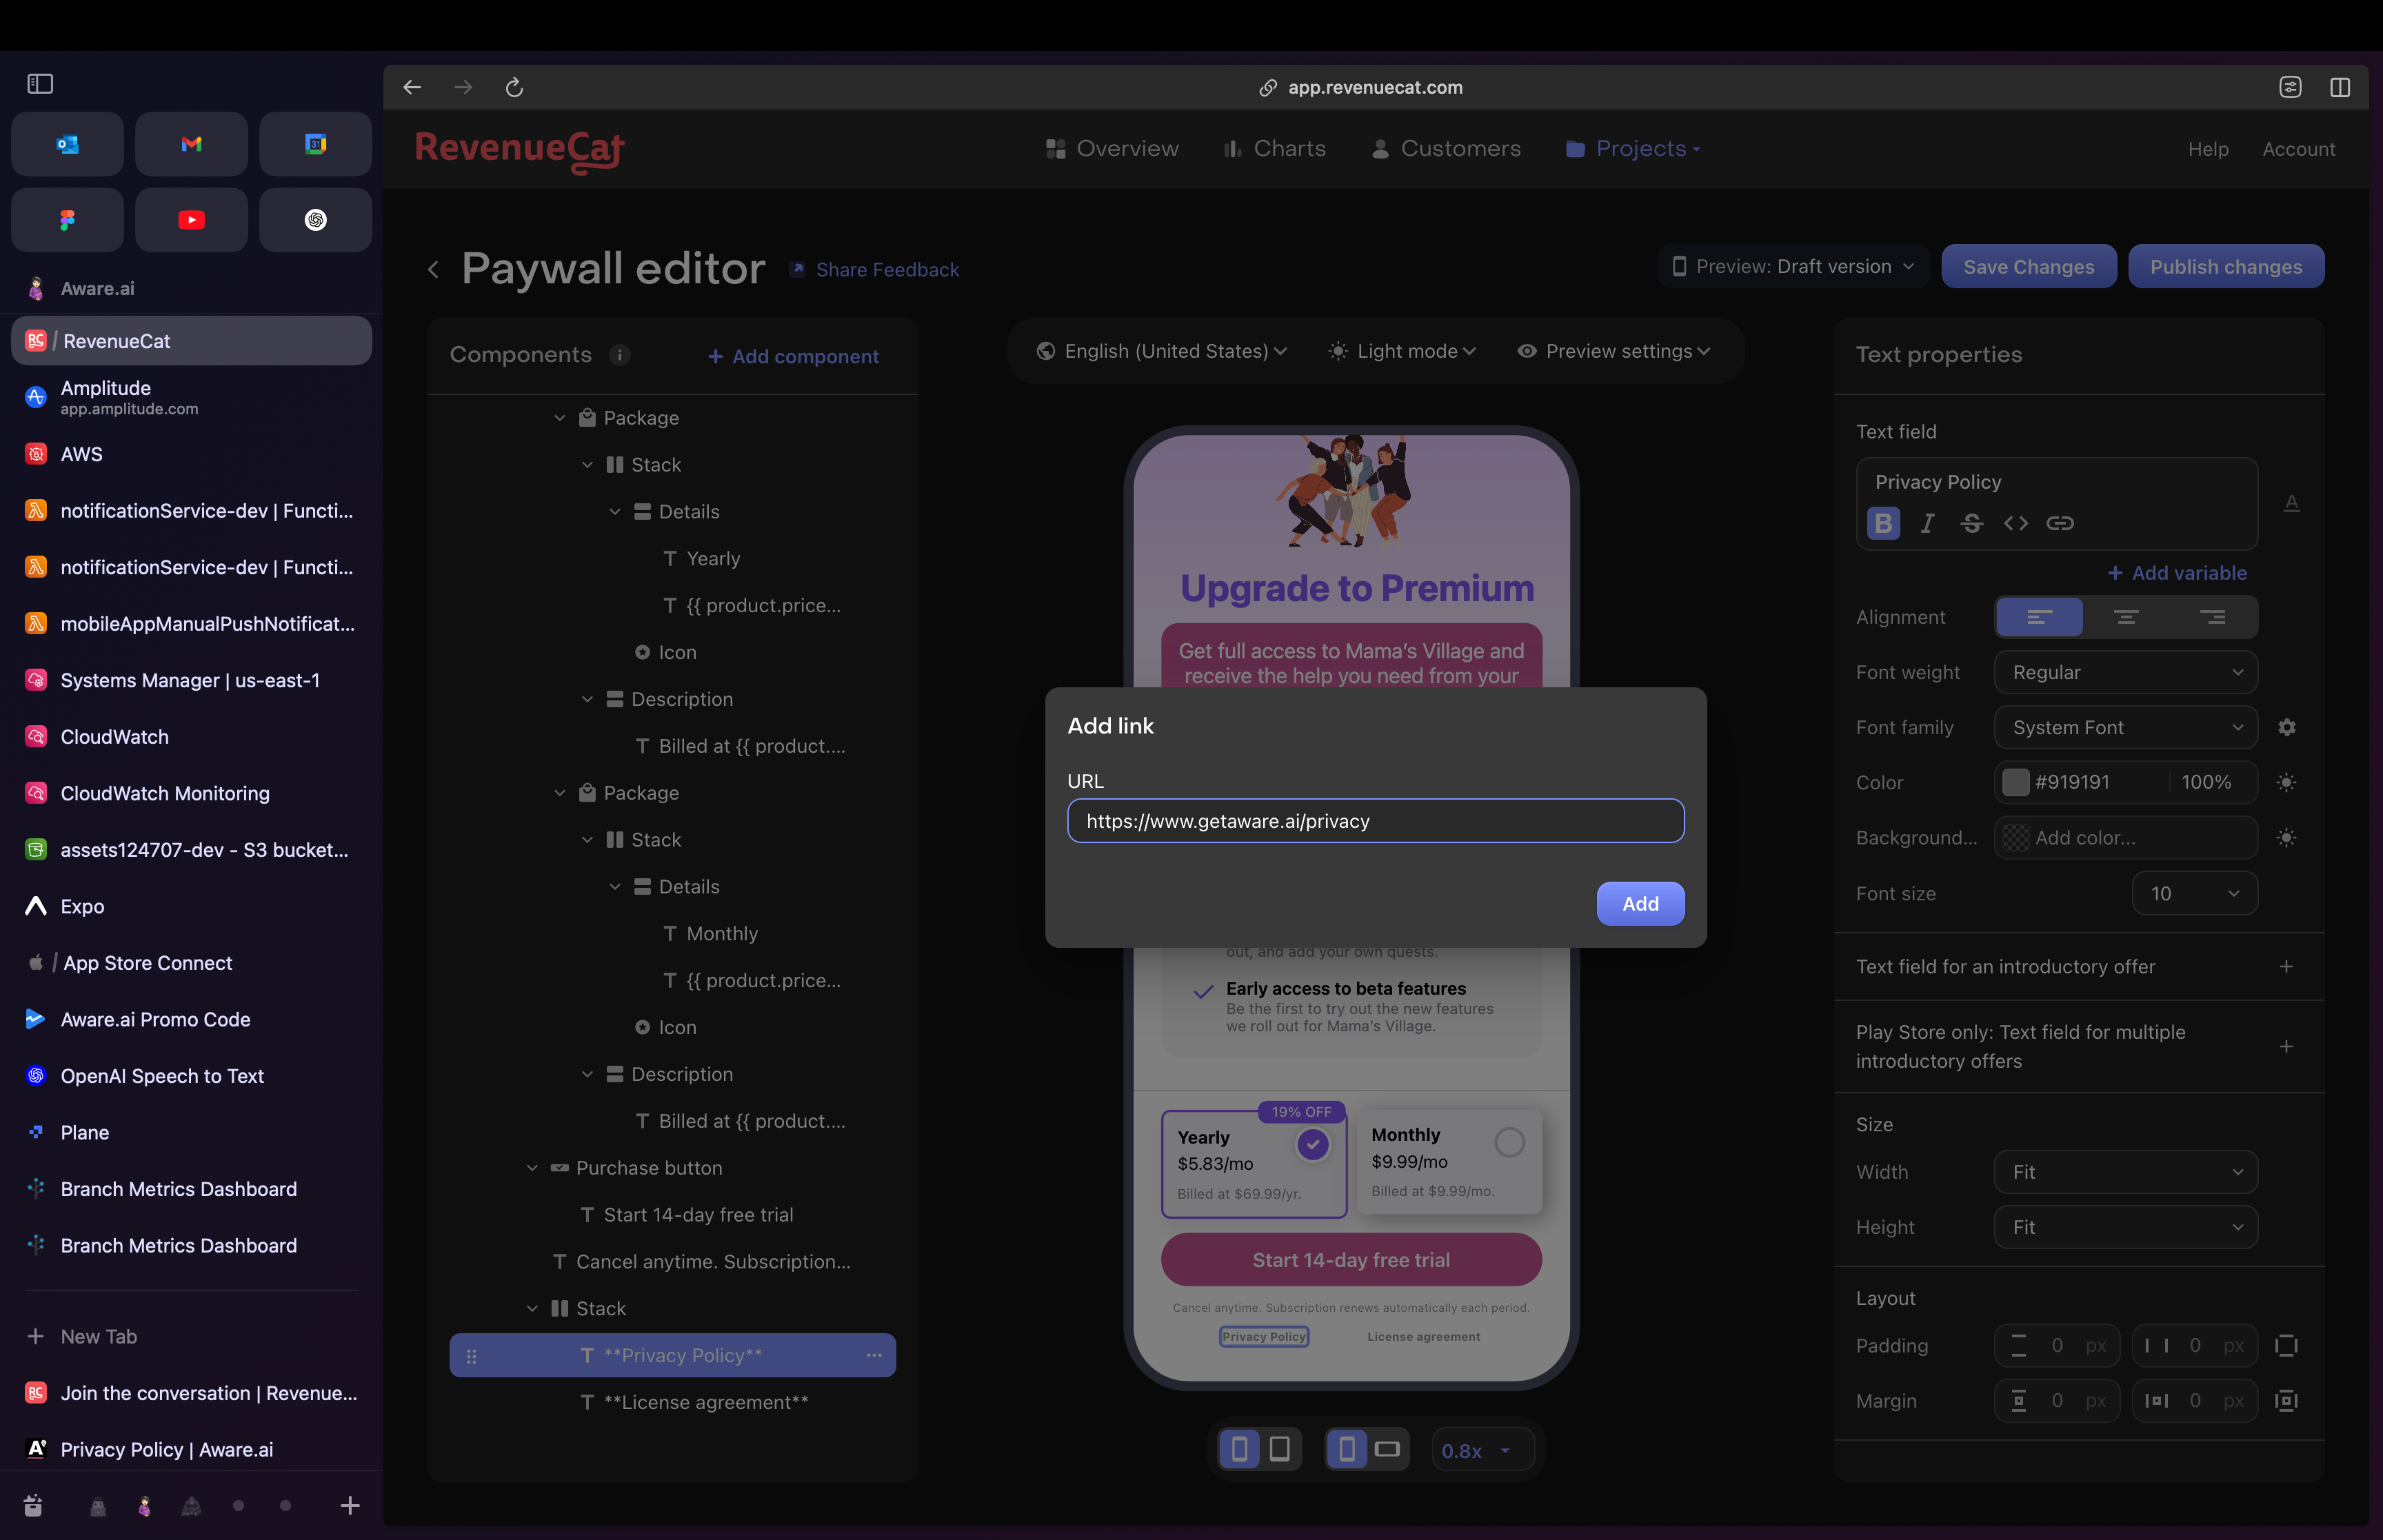The image size is (2383, 1540).
Task: Open the Width Fit dropdown
Action: [2126, 1171]
